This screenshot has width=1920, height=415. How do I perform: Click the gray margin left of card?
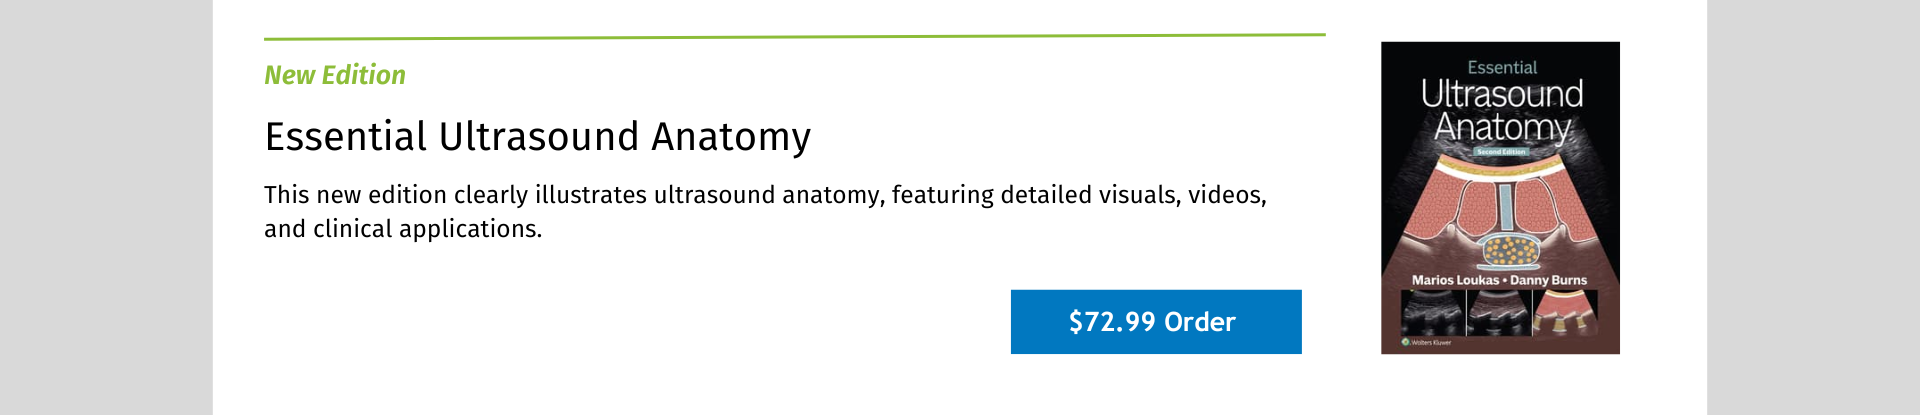click(106, 207)
